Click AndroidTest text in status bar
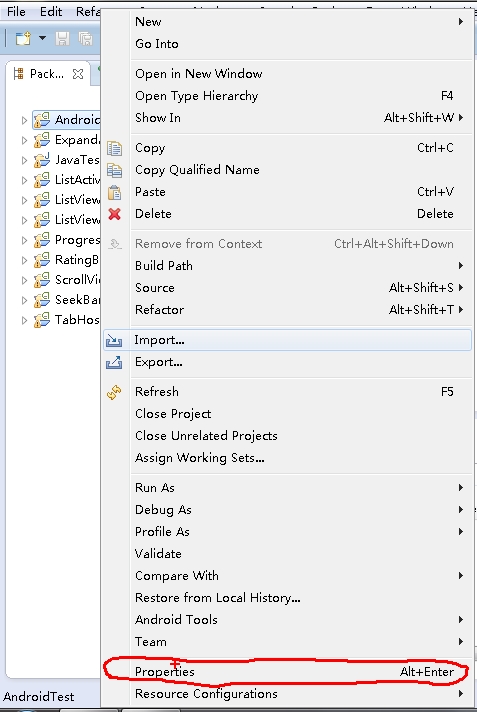 (39, 697)
